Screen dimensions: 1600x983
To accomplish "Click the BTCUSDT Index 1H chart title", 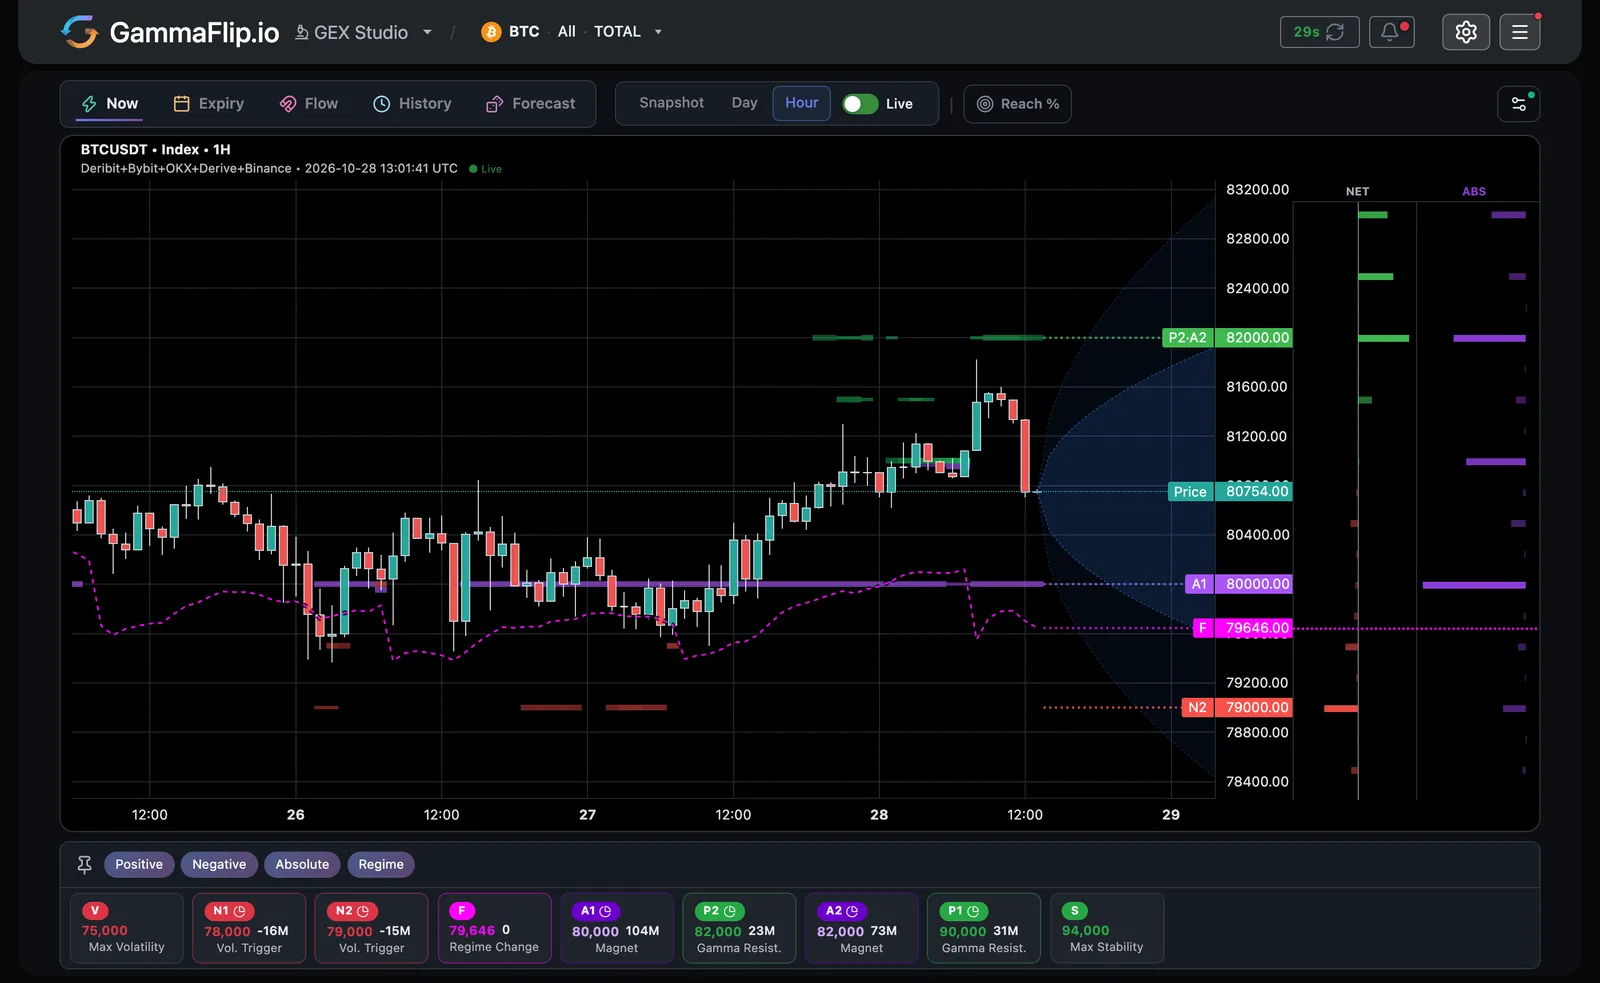I will tap(155, 149).
